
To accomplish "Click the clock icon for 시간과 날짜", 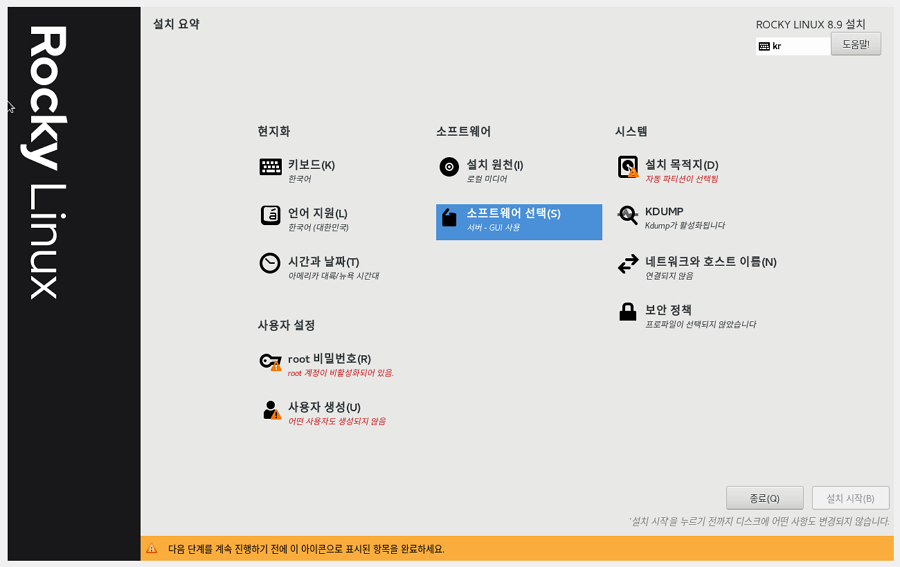I will click(270, 263).
